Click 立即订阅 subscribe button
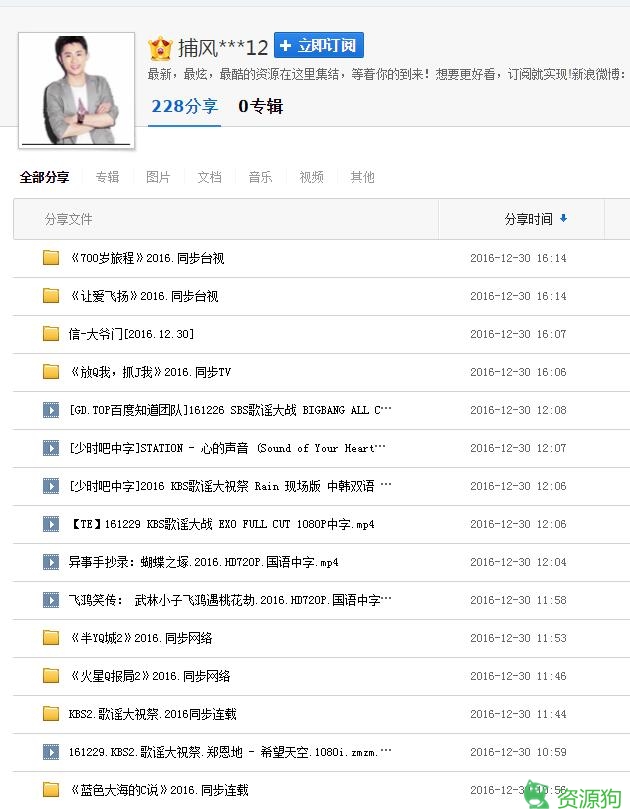This screenshot has width=630, height=809. (319, 45)
